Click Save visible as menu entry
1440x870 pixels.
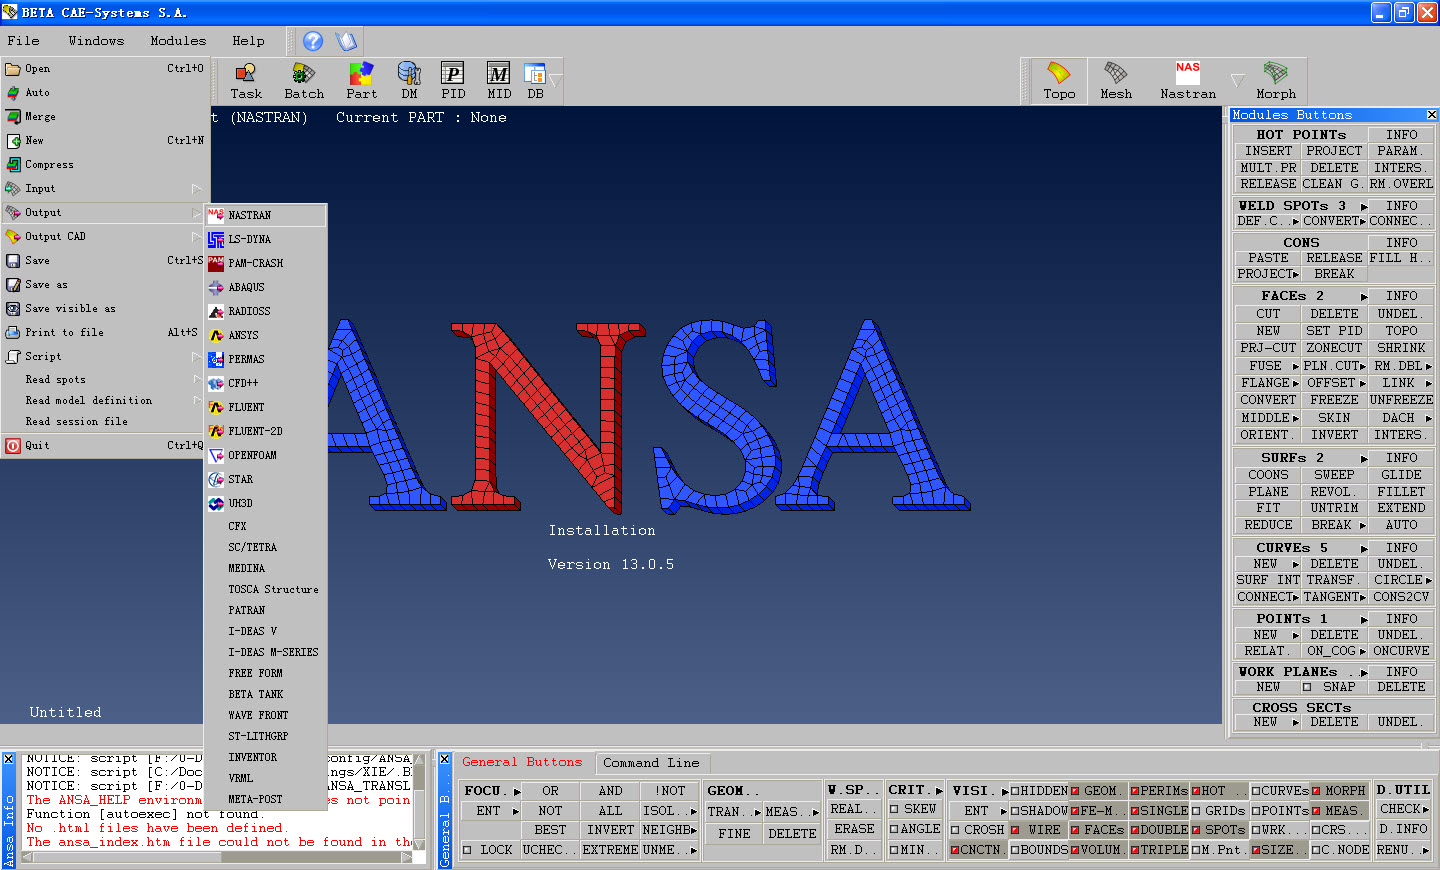[104, 309]
